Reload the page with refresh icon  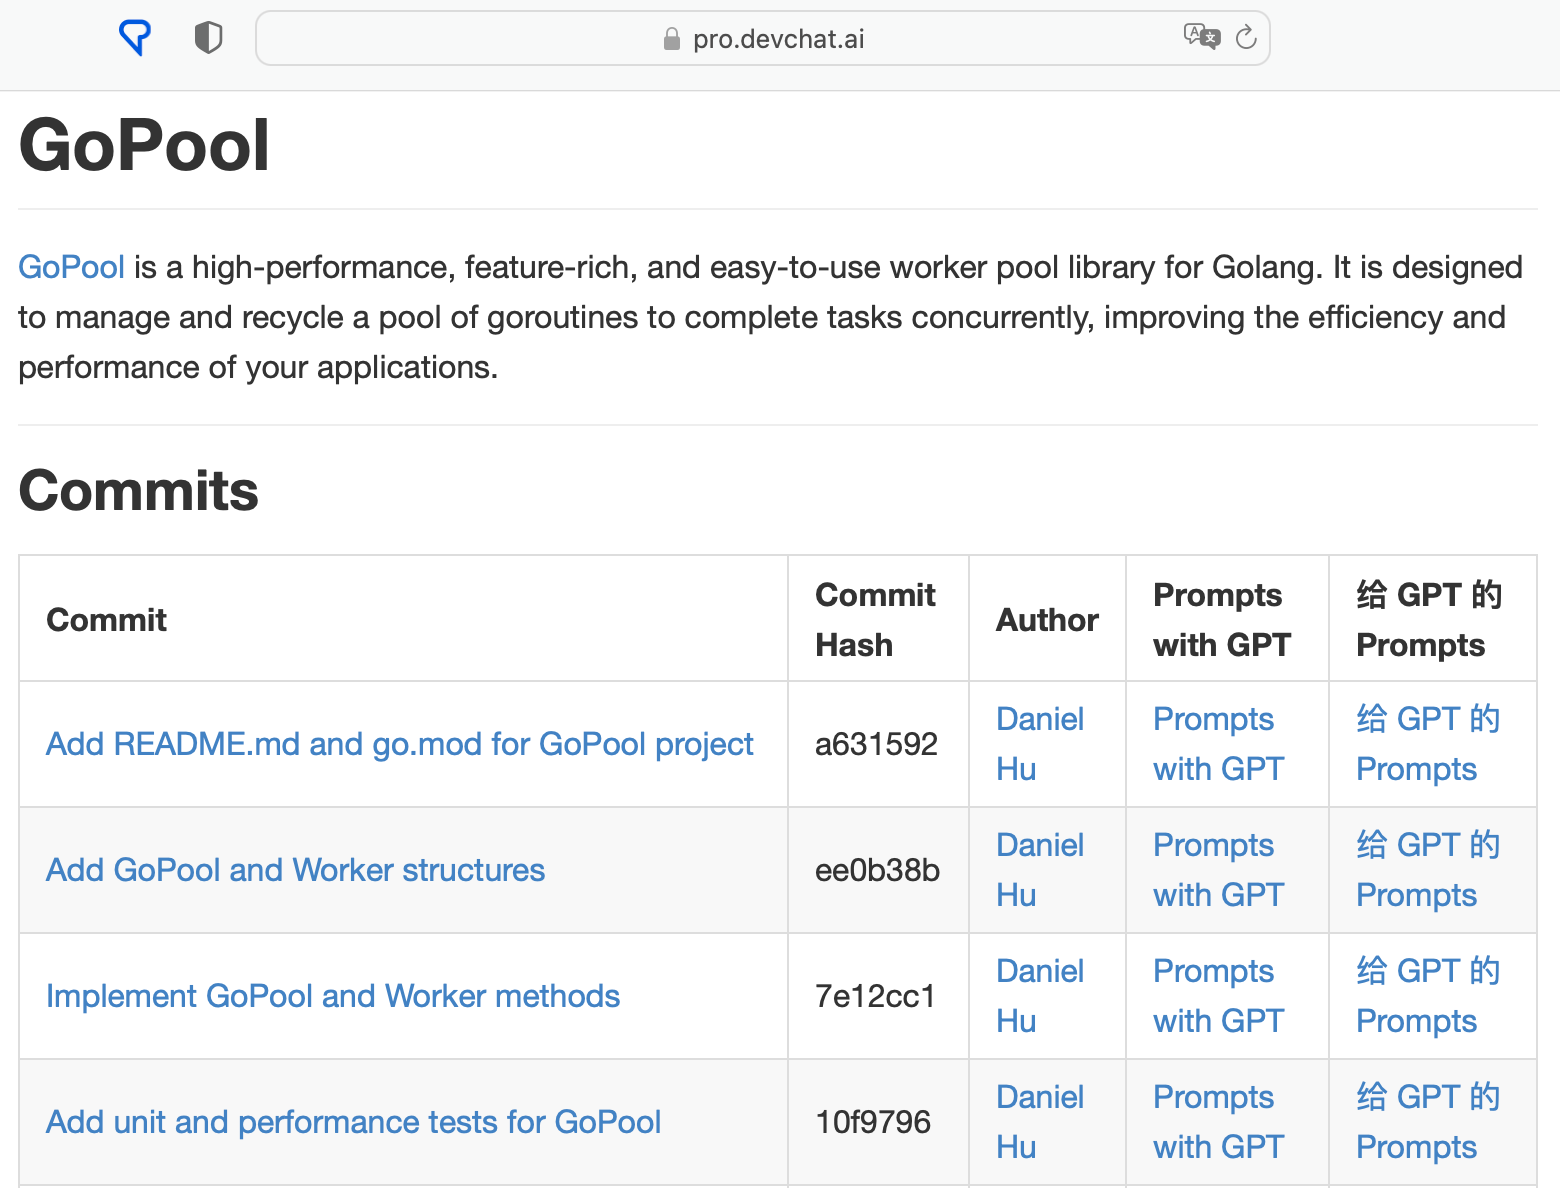(1246, 37)
